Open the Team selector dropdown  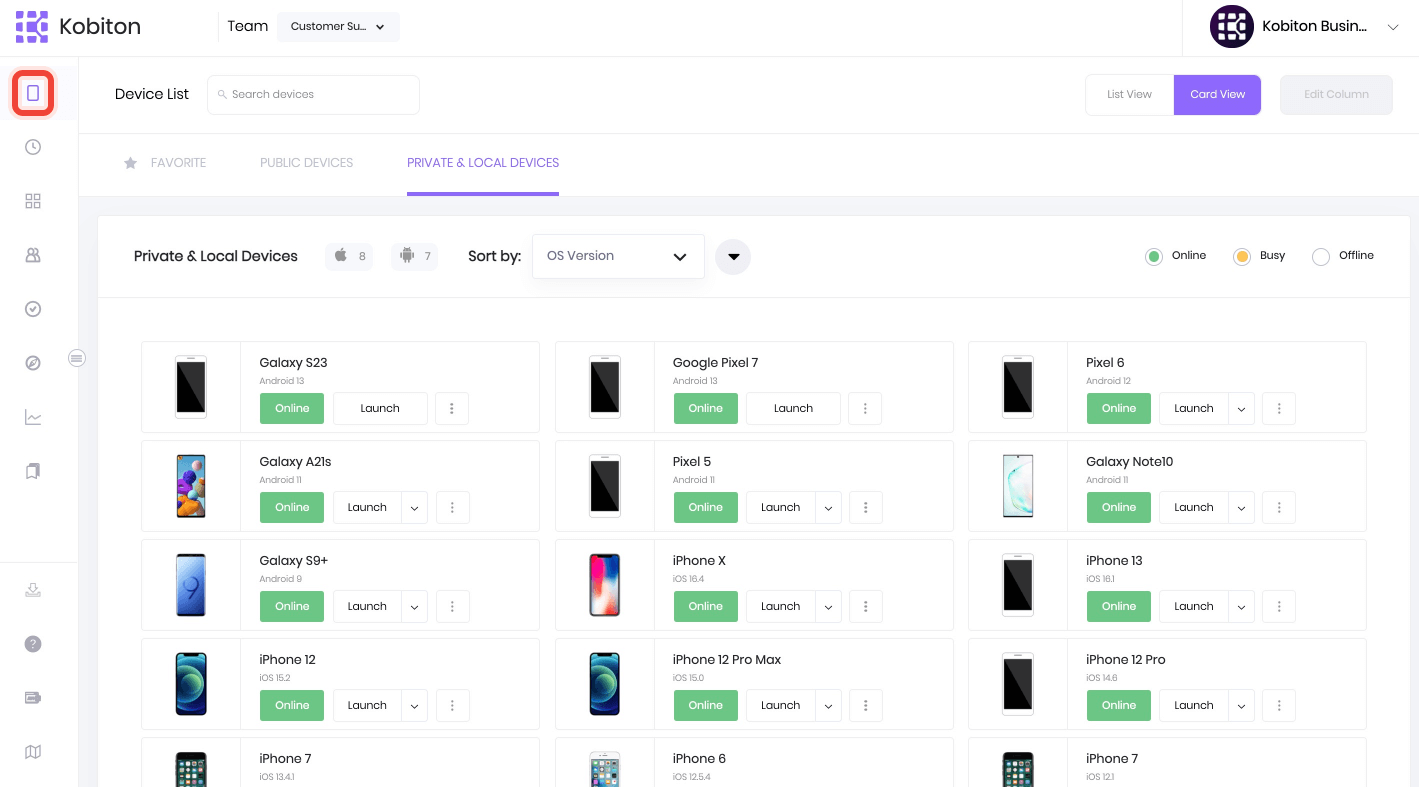(338, 27)
